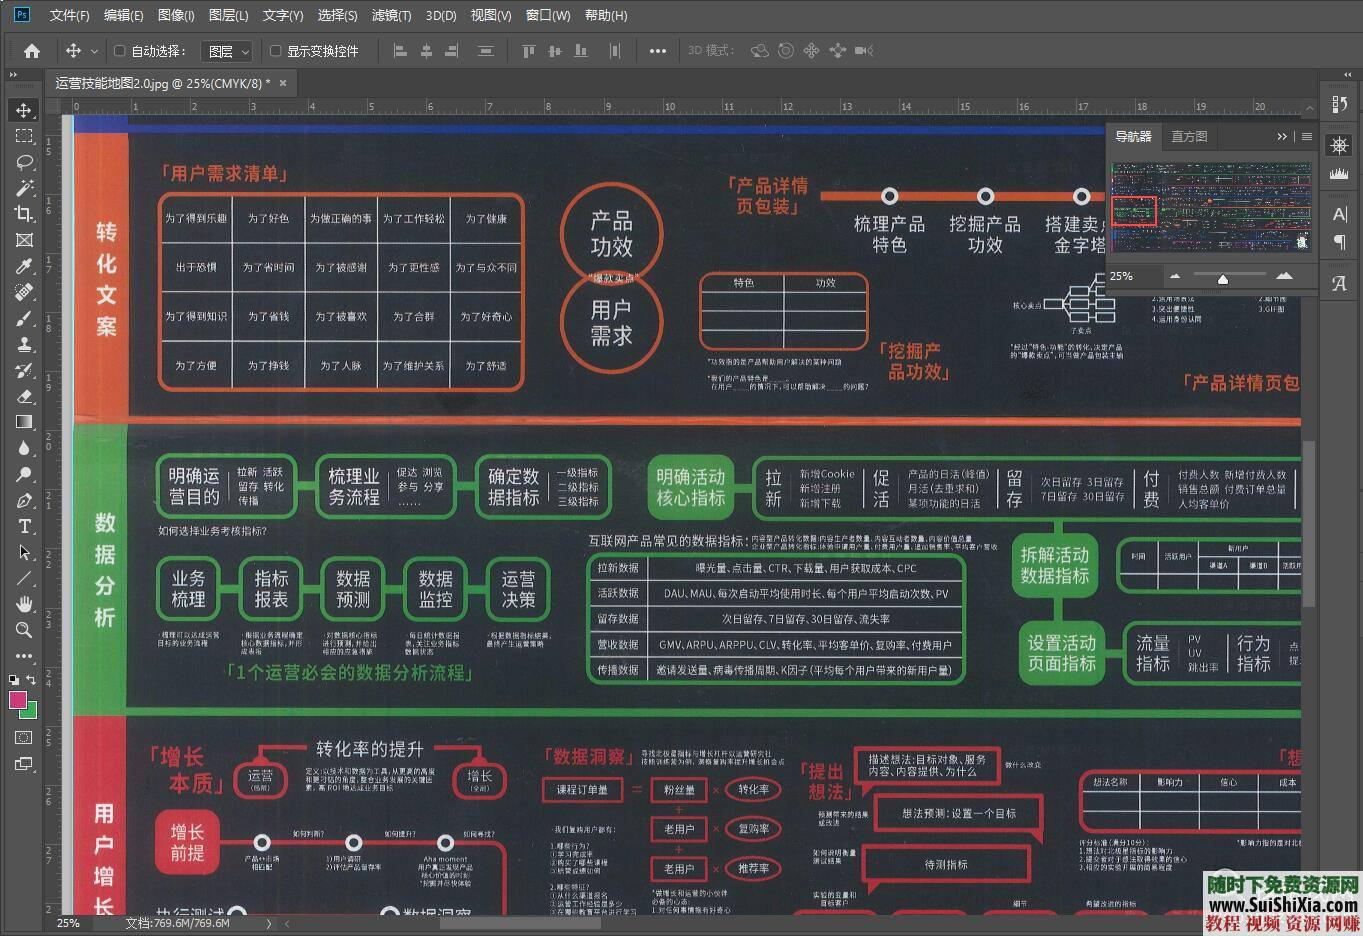Click the more options ellipsis button
Image resolution: width=1363 pixels, height=936 pixels.
pyautogui.click(x=657, y=51)
